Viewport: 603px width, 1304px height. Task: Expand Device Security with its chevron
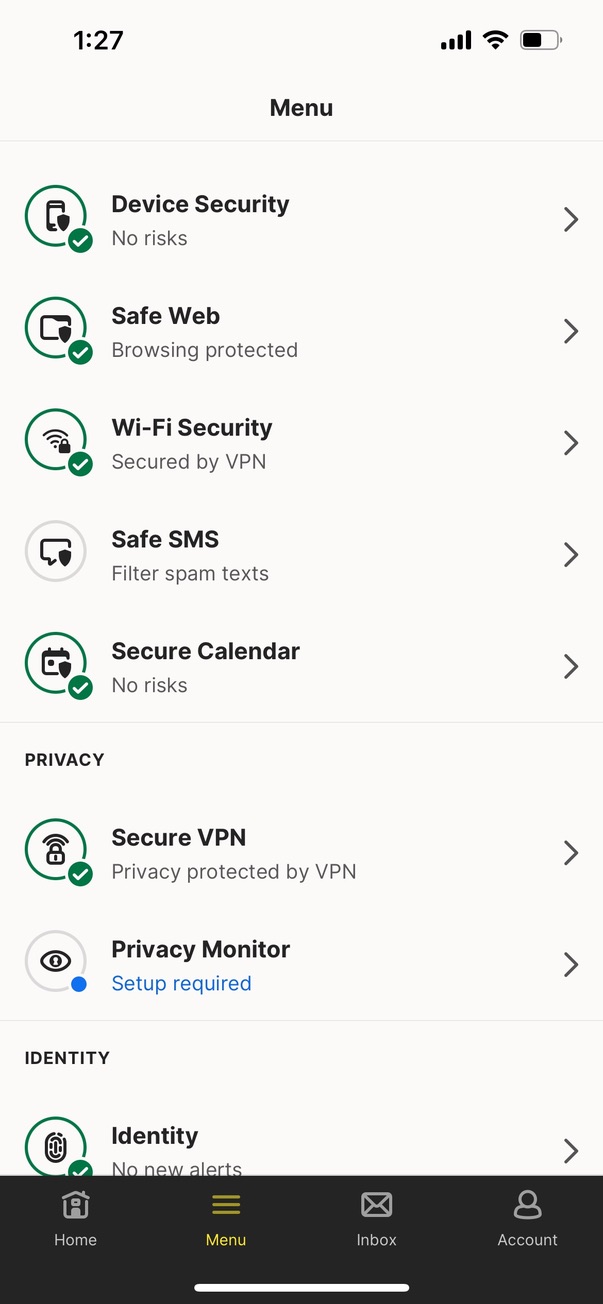571,220
